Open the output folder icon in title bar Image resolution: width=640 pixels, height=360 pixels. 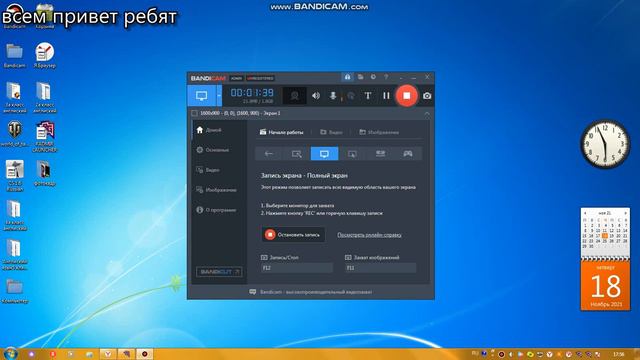point(360,77)
